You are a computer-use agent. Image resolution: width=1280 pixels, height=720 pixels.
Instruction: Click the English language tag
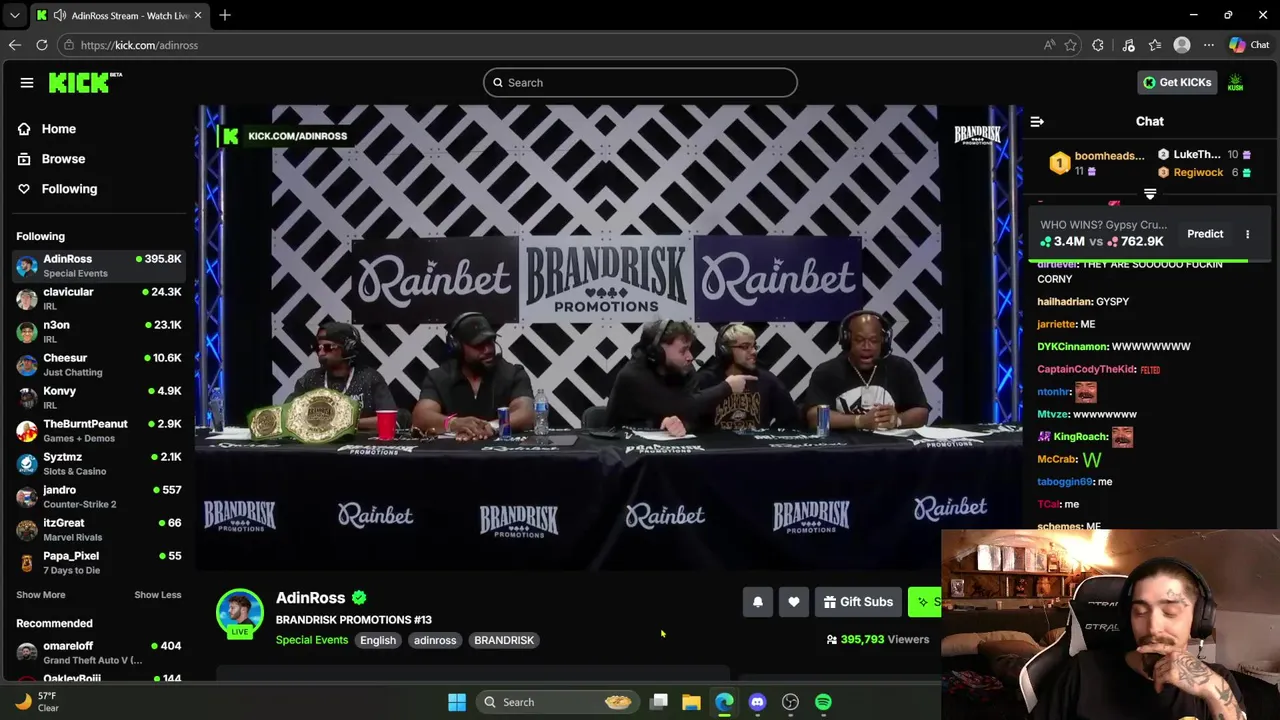378,640
